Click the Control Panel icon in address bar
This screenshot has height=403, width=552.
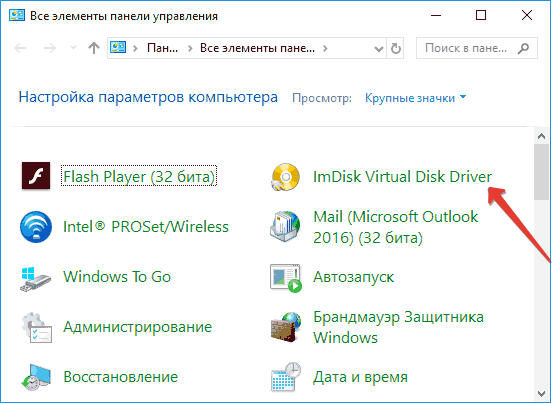coord(118,47)
